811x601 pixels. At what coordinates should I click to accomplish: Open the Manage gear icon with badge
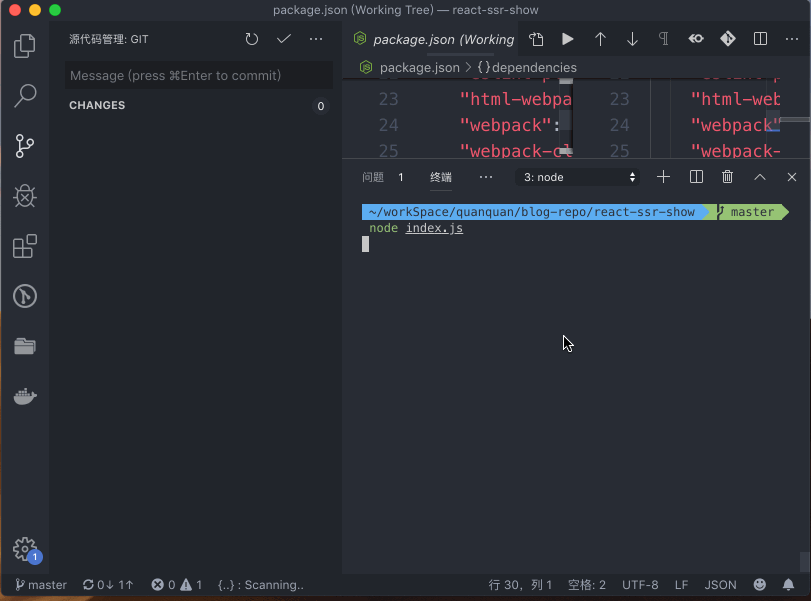pyautogui.click(x=26, y=550)
